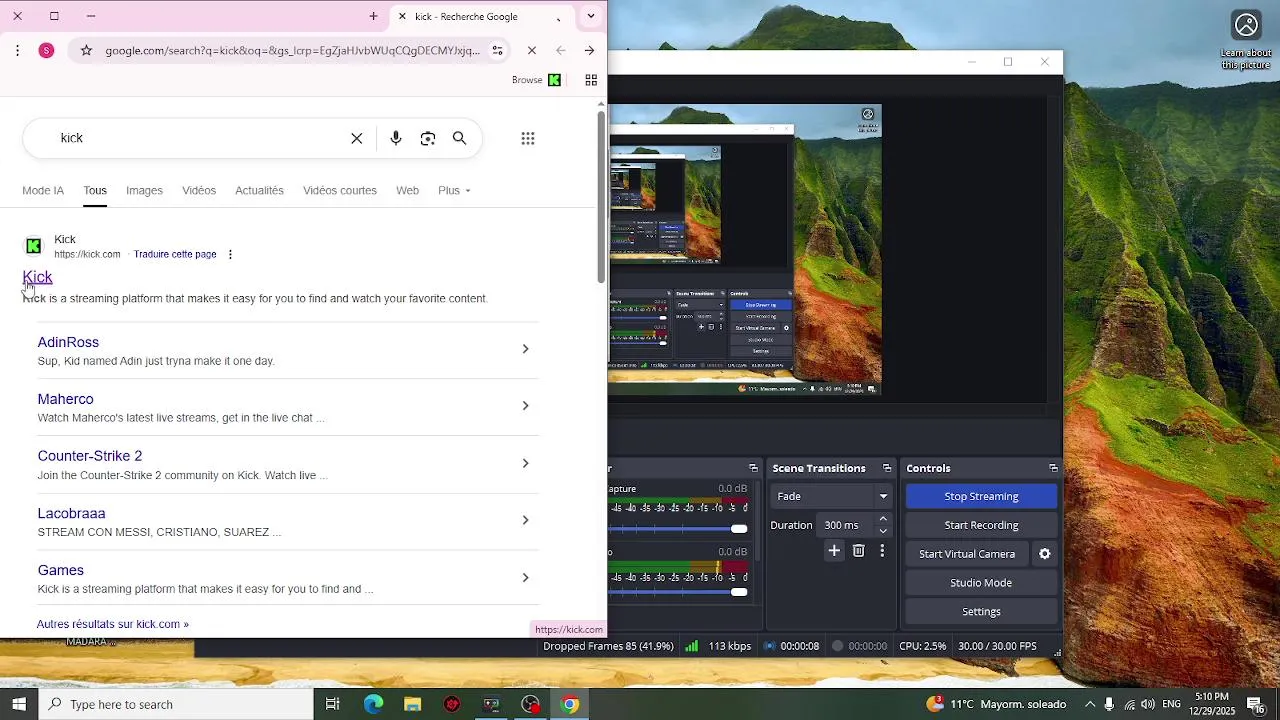The width and height of the screenshot is (1280, 720).
Task: Open the Chrome apps grid shortcut
Action: click(x=591, y=80)
